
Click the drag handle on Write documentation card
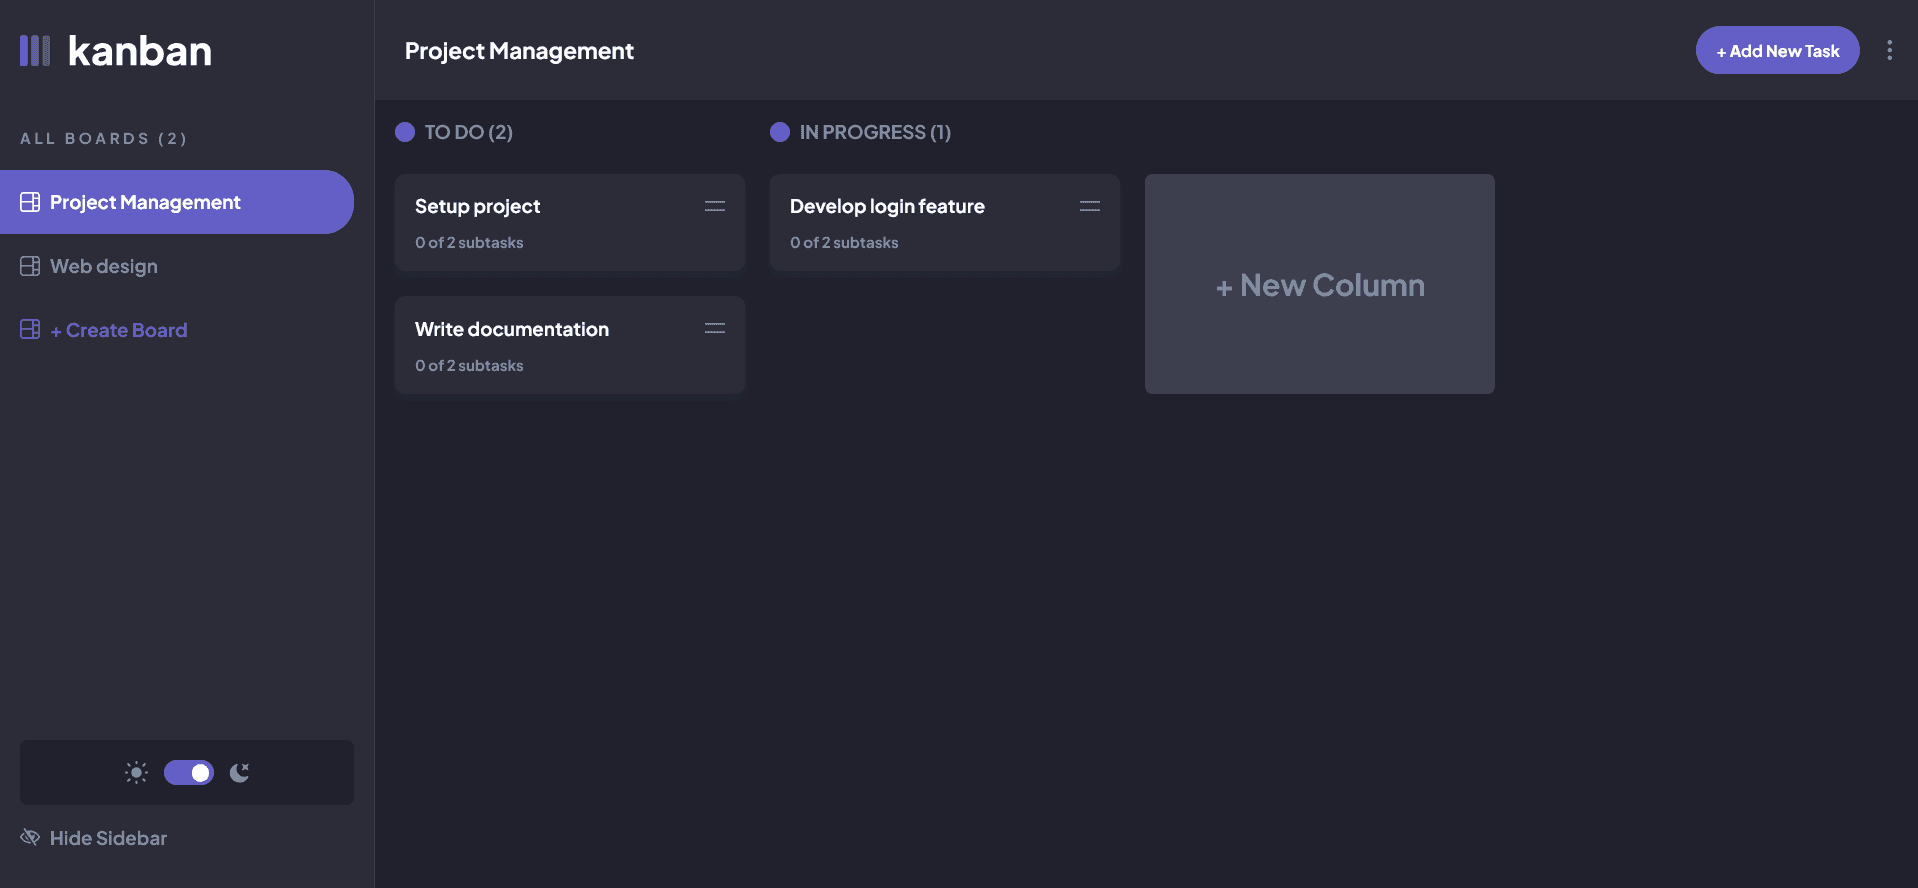point(715,328)
